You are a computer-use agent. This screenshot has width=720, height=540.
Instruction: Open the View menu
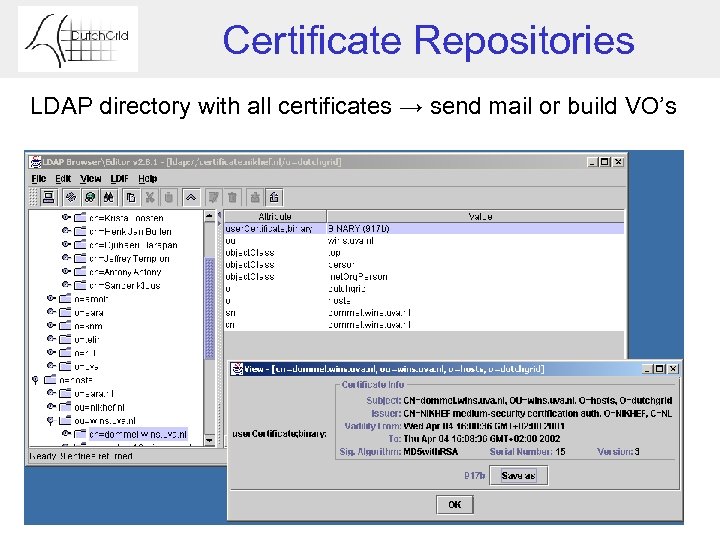click(90, 179)
